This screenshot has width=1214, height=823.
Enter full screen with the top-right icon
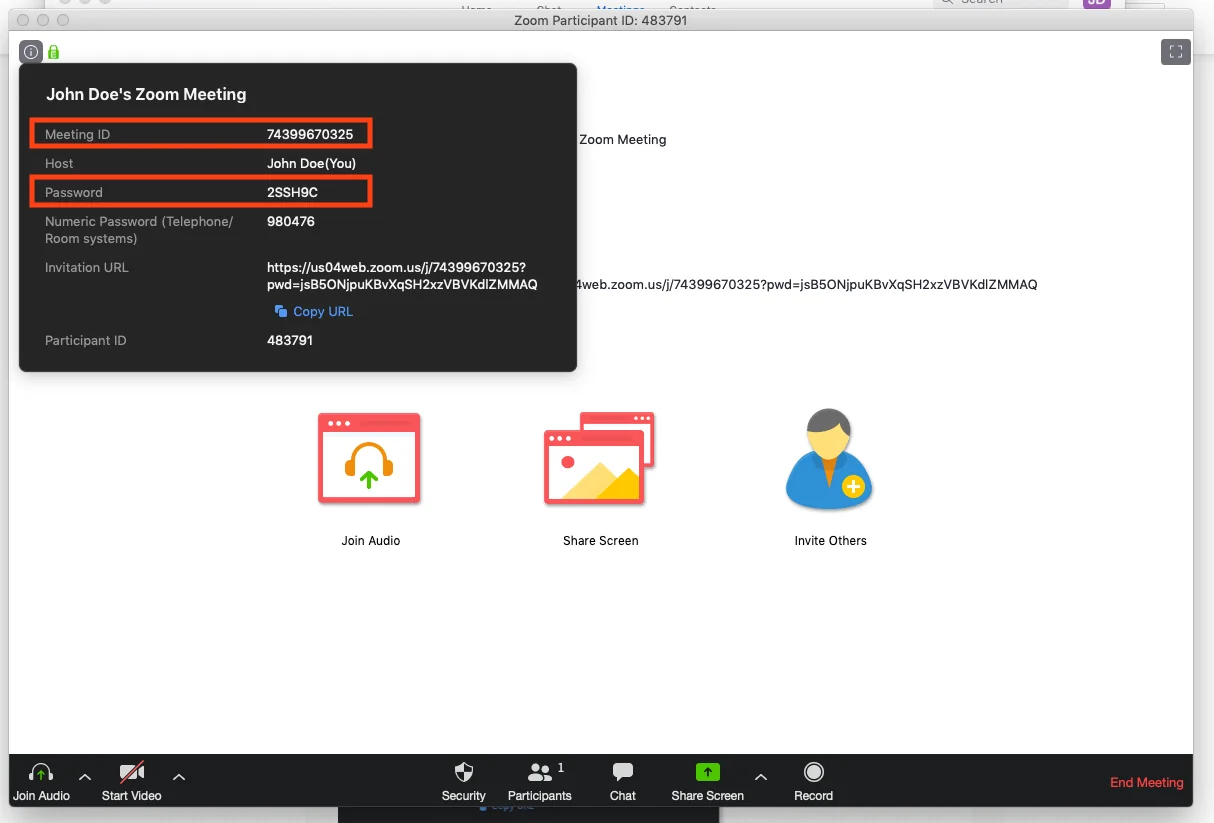coord(1175,52)
